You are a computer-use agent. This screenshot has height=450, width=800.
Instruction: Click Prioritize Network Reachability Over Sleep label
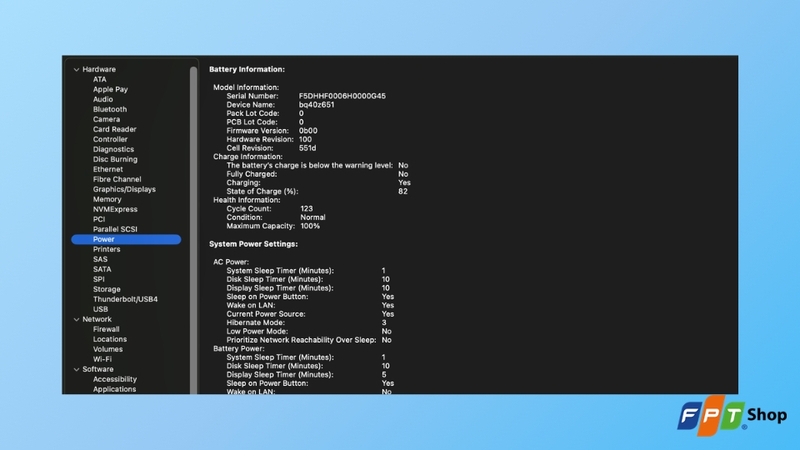click(x=301, y=340)
